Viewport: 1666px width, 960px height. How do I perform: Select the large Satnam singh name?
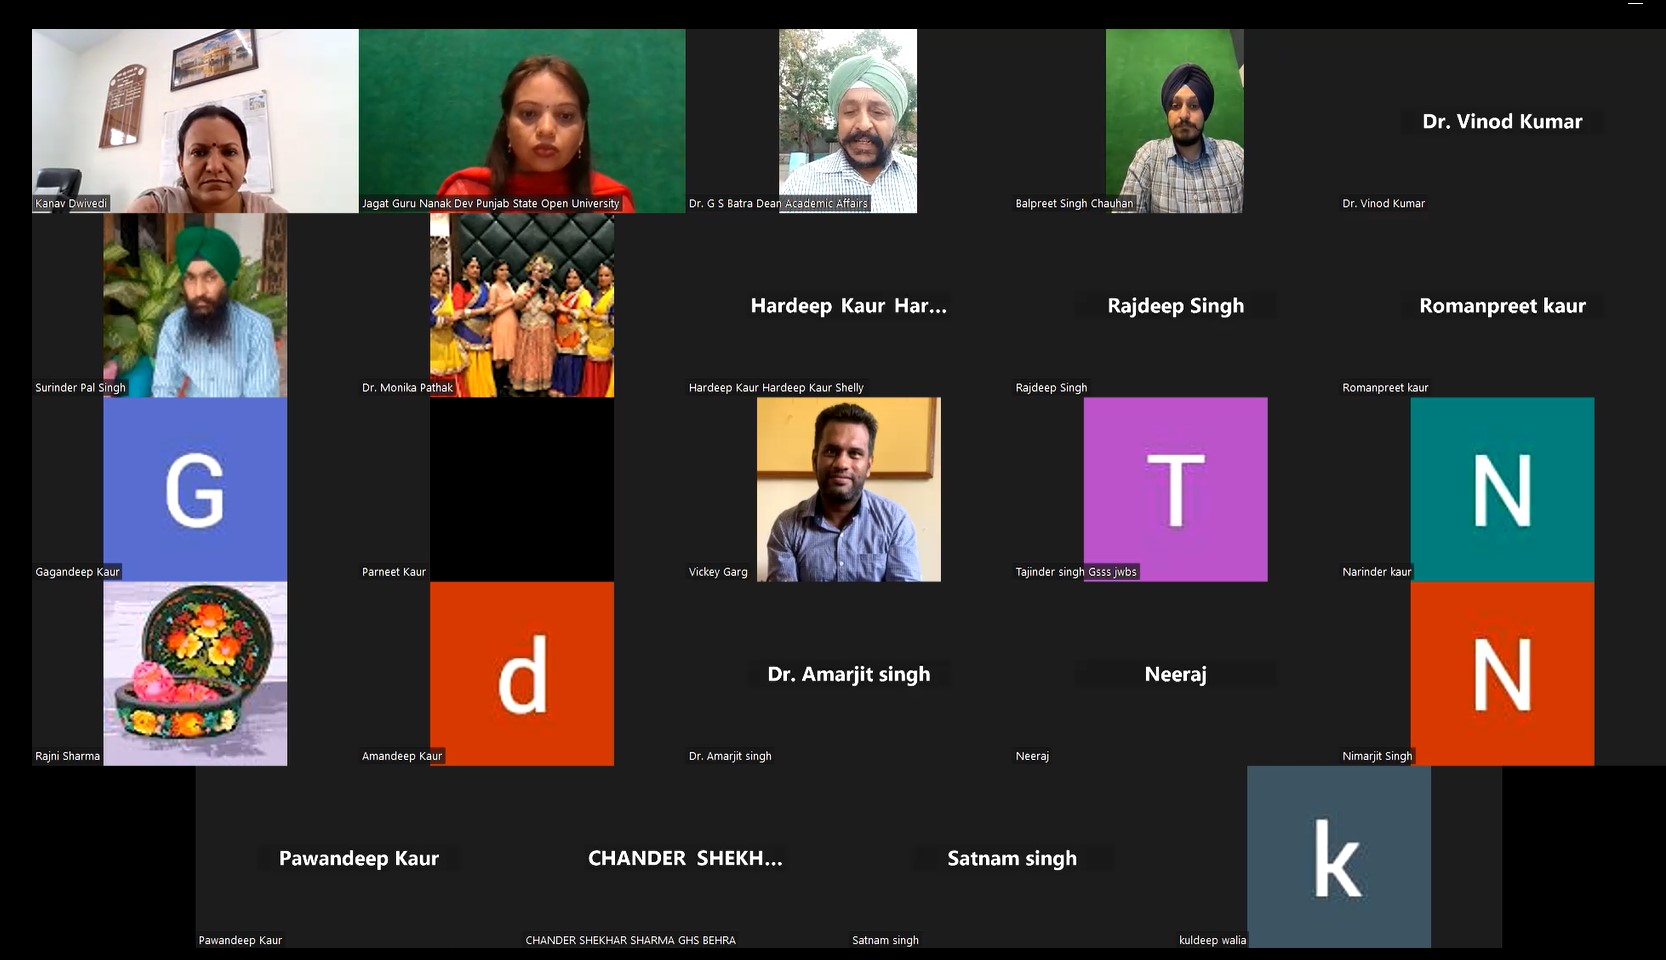tap(1012, 859)
